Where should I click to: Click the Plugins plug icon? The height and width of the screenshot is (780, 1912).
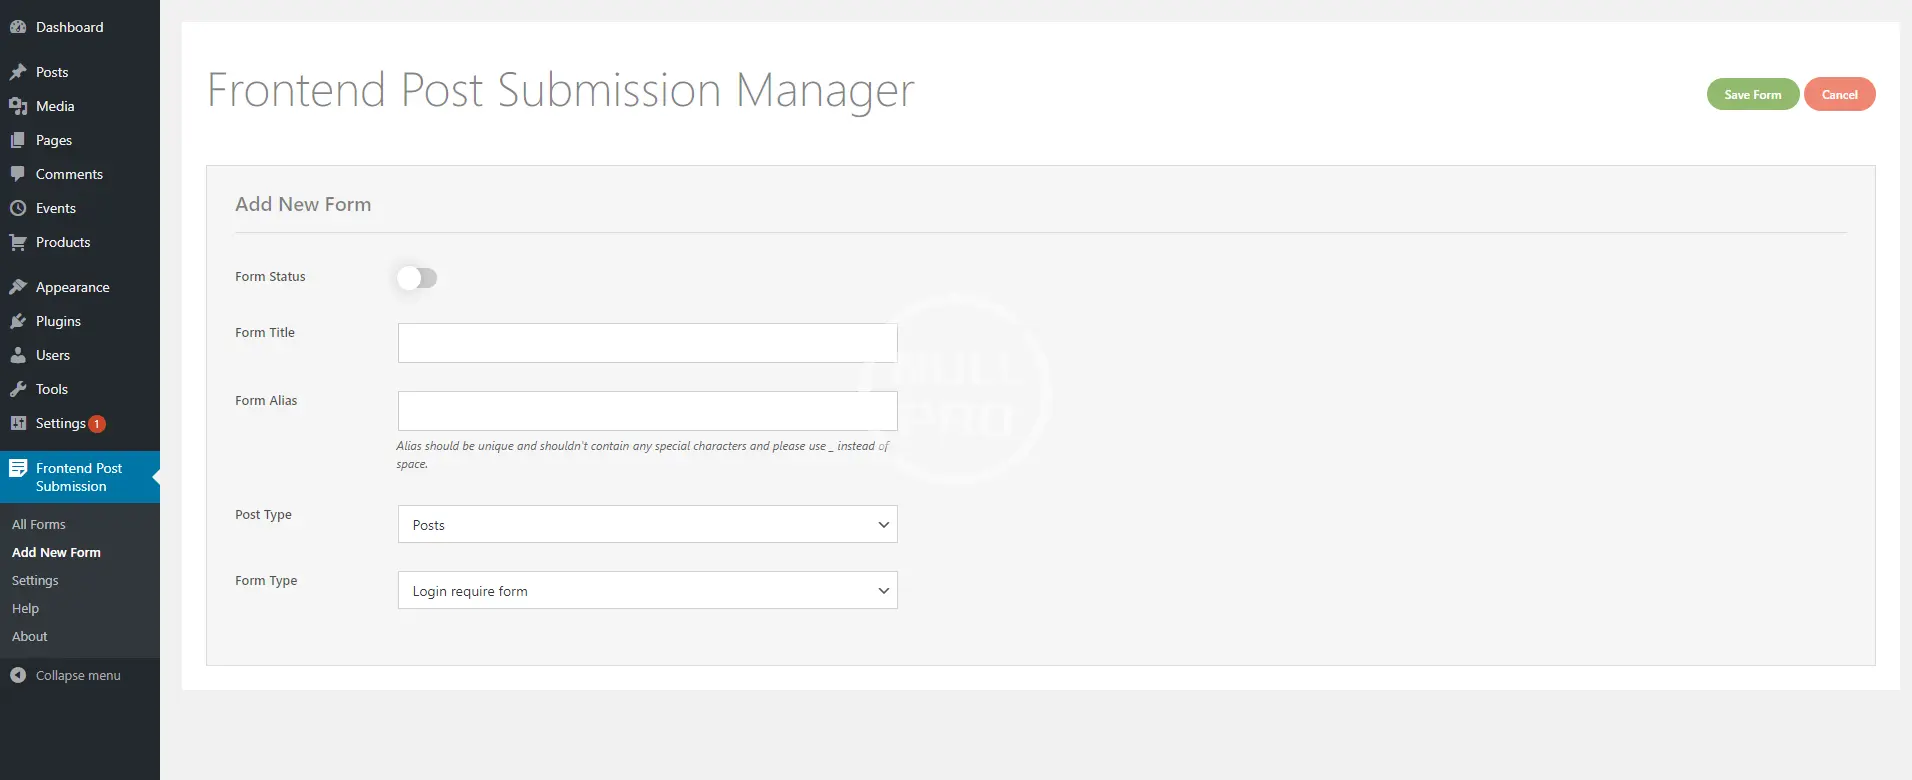(18, 321)
